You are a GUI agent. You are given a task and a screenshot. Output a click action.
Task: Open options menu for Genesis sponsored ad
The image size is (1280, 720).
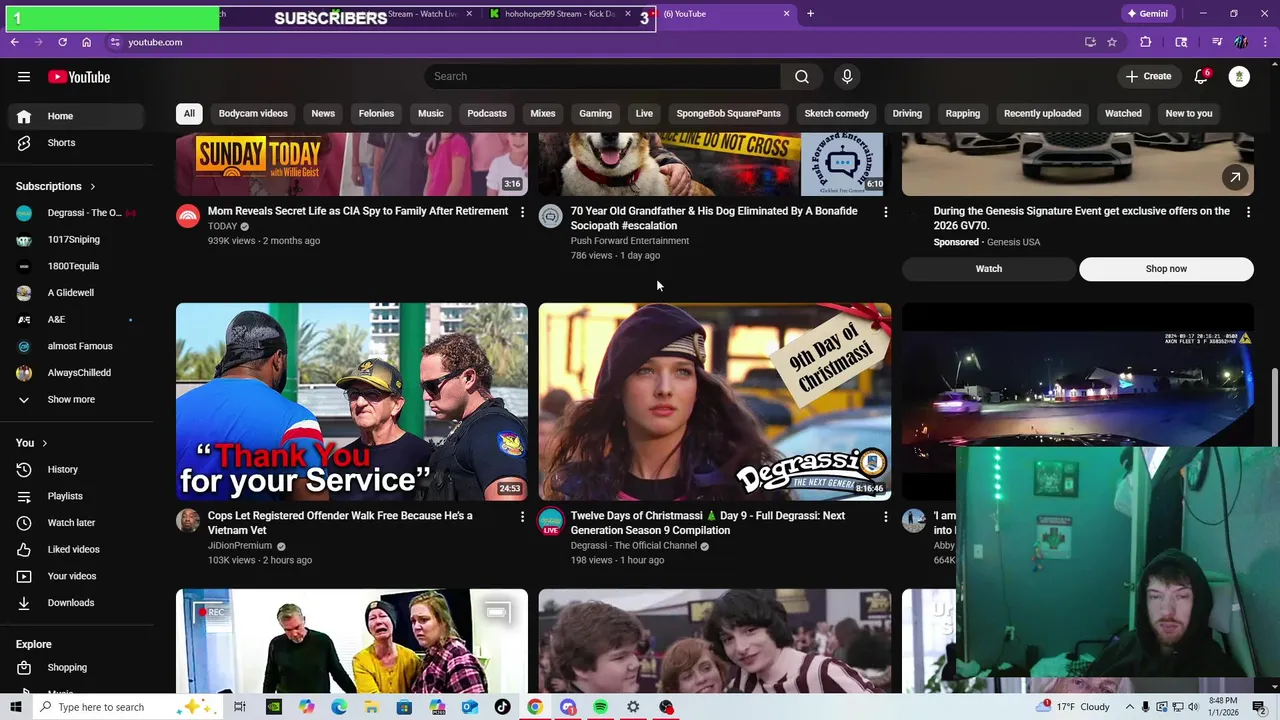pyautogui.click(x=1248, y=212)
